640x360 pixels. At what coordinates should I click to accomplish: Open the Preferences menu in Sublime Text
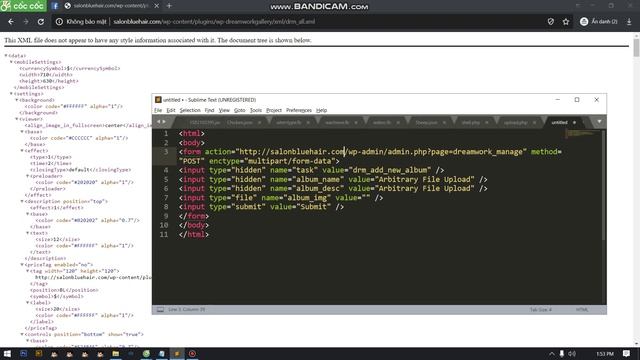tap(299, 110)
